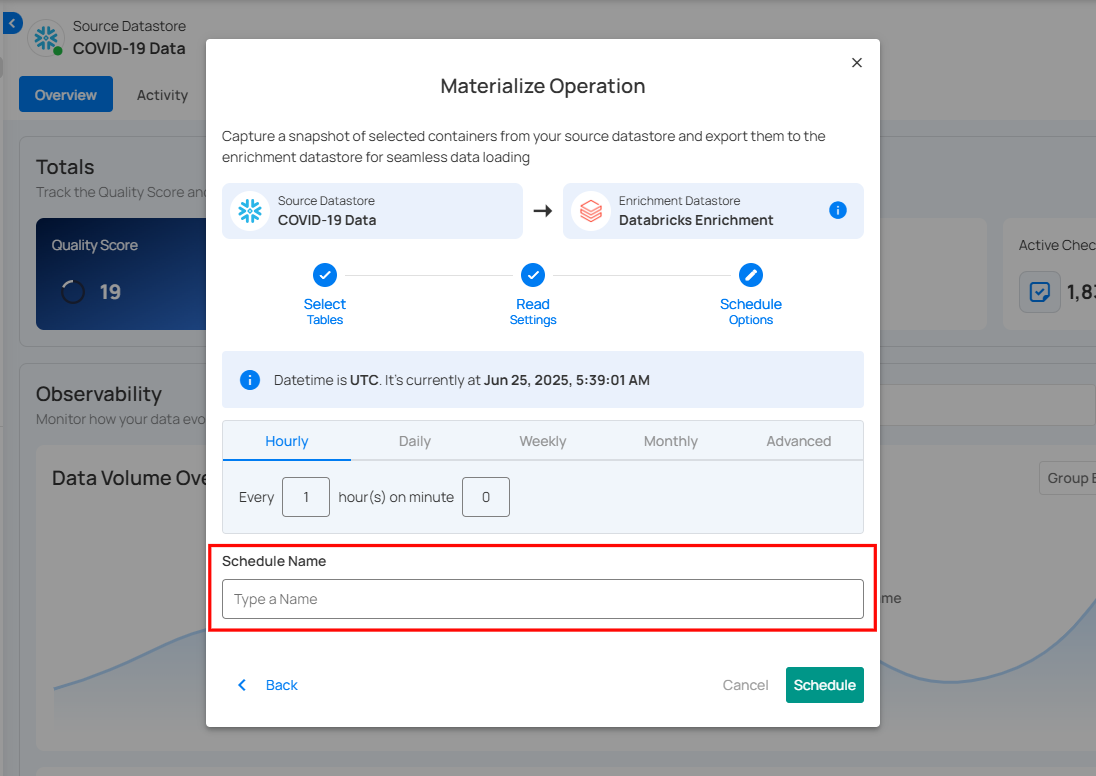Click the UTC datetime info icon
1096x776 pixels.
coord(250,380)
